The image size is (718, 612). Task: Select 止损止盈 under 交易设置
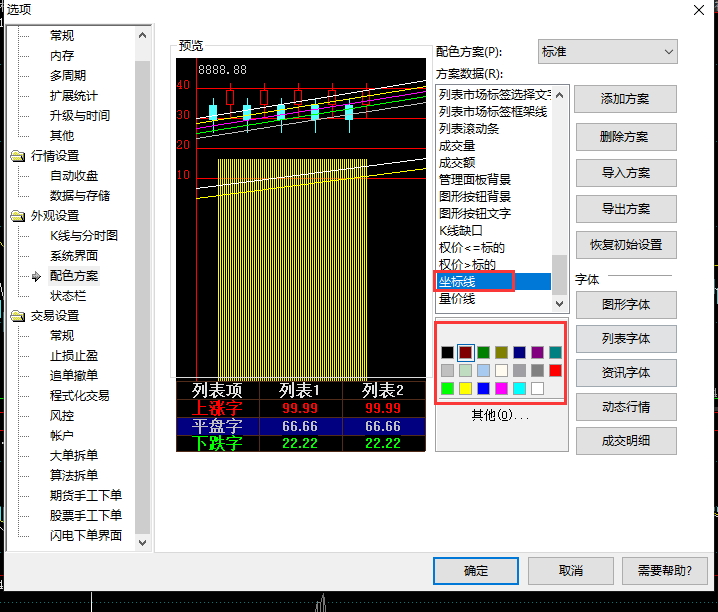coord(74,356)
